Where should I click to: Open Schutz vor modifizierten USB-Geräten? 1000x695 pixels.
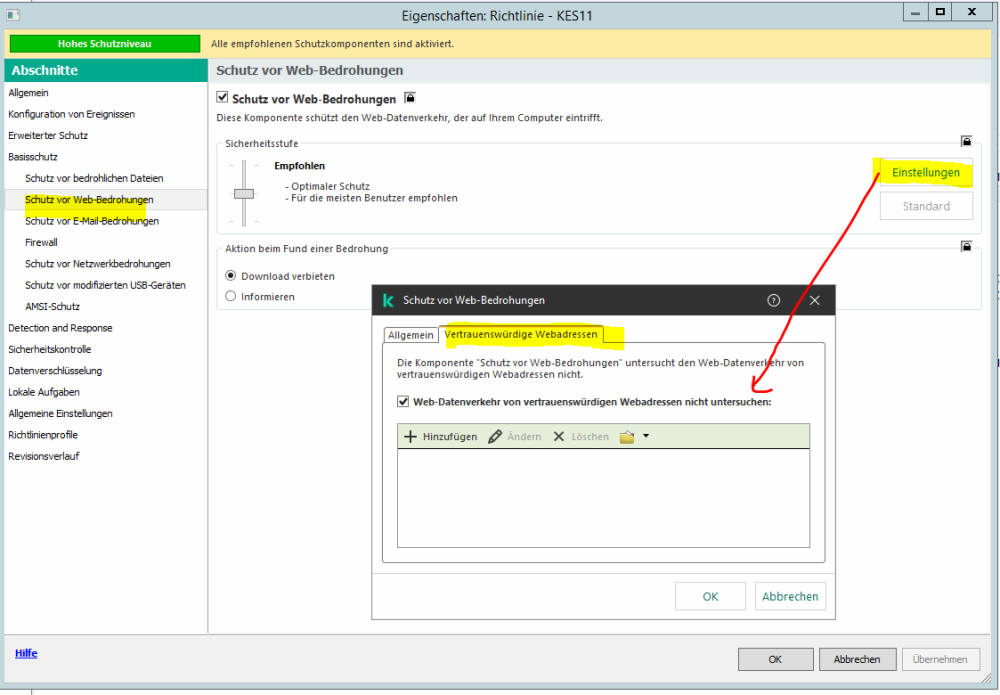(x=105, y=285)
